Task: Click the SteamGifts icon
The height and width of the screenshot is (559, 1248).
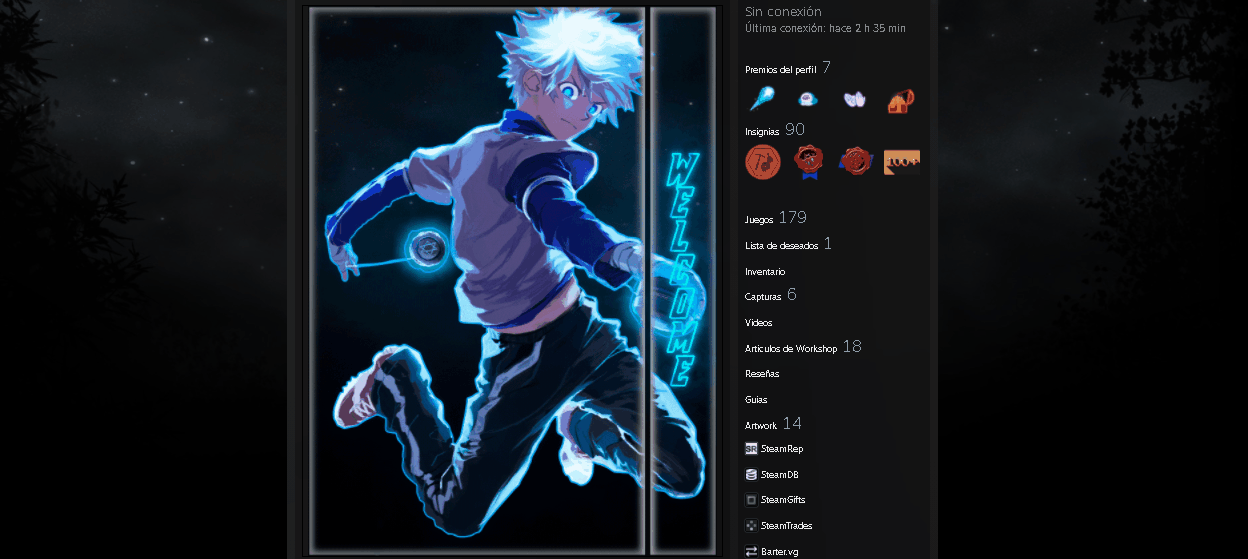Action: click(x=751, y=500)
